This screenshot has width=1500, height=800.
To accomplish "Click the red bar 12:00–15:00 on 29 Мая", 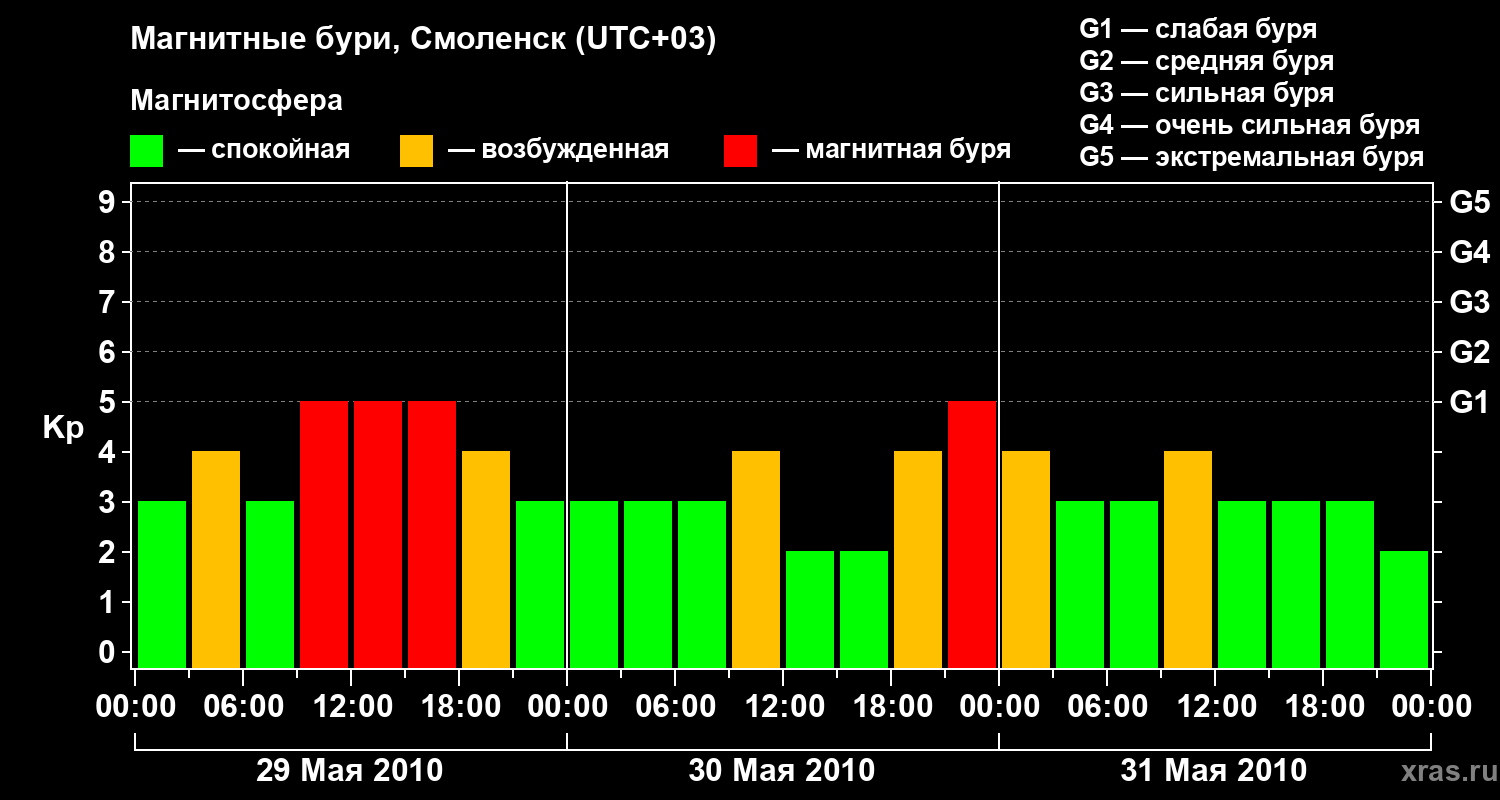I will click(378, 534).
